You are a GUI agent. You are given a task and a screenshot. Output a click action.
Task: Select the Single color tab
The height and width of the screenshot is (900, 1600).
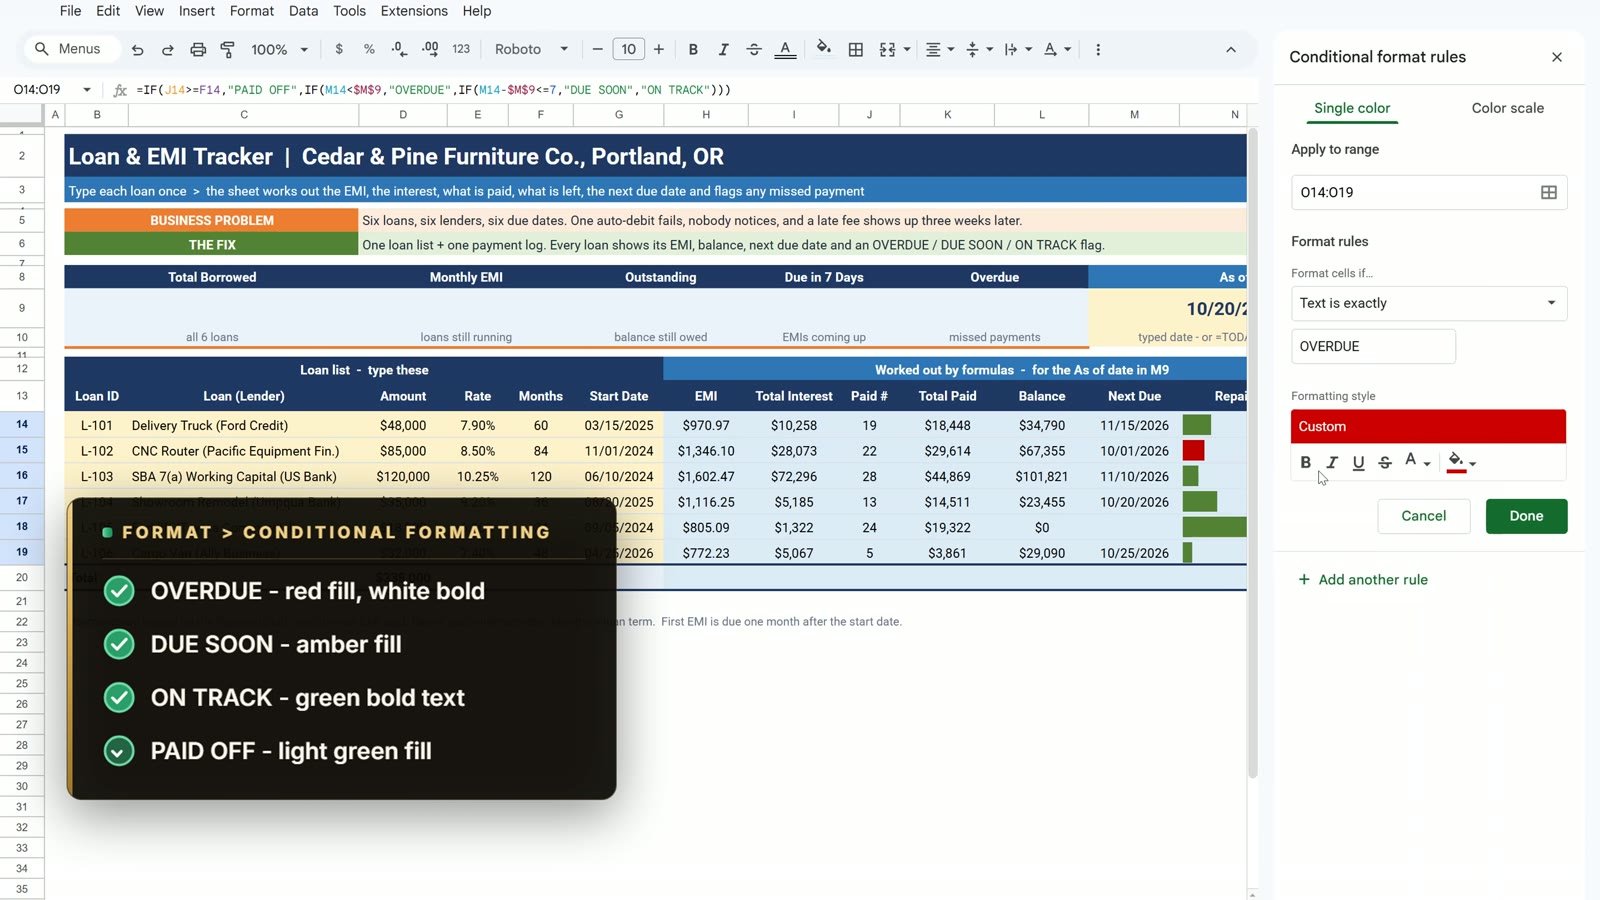click(1352, 108)
